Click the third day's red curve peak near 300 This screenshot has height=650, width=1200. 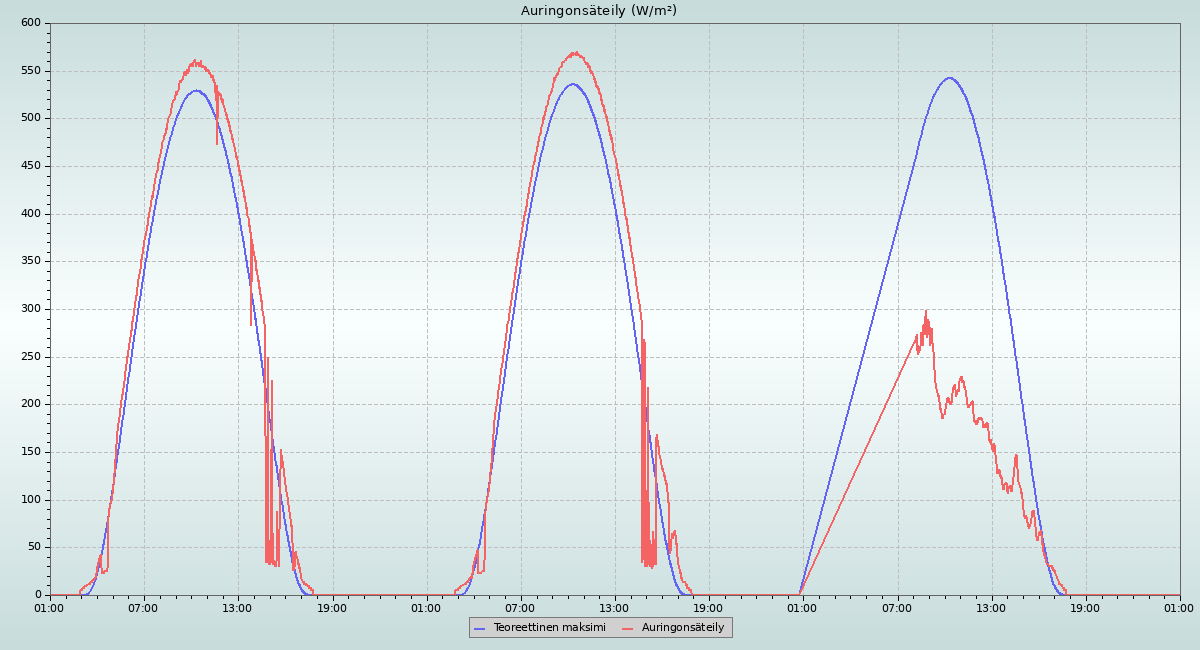[x=926, y=311]
